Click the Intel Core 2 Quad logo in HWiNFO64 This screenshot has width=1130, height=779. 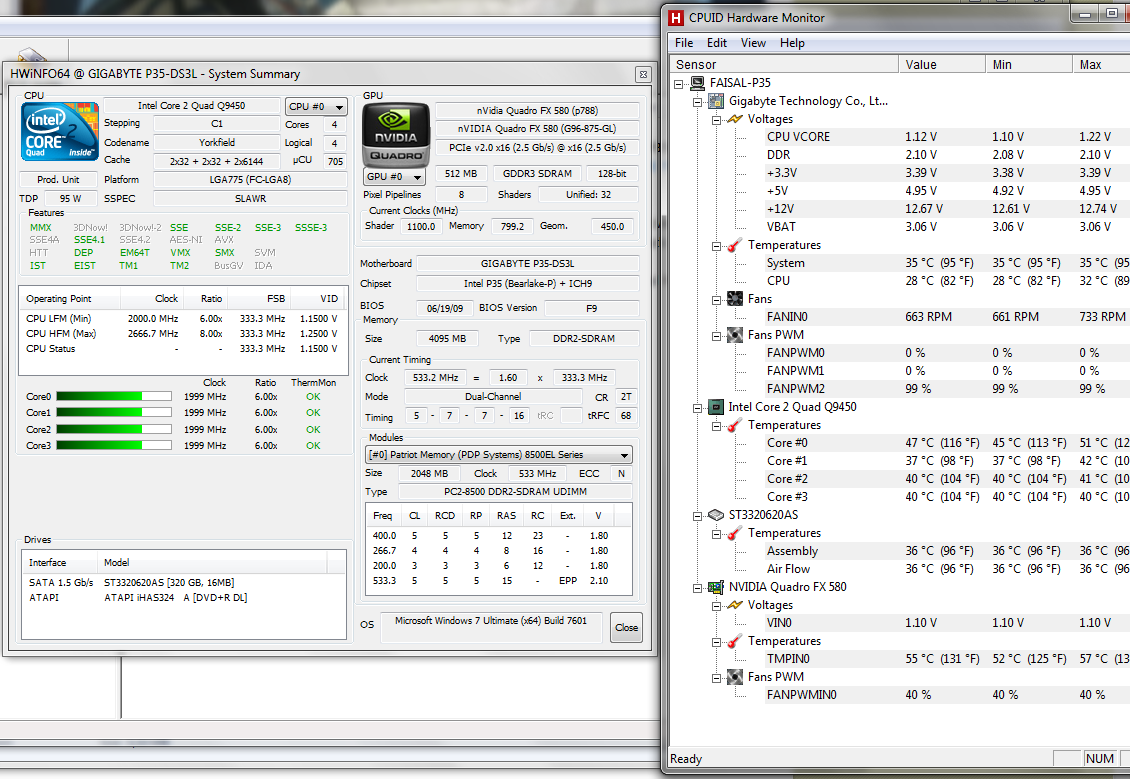pos(60,131)
